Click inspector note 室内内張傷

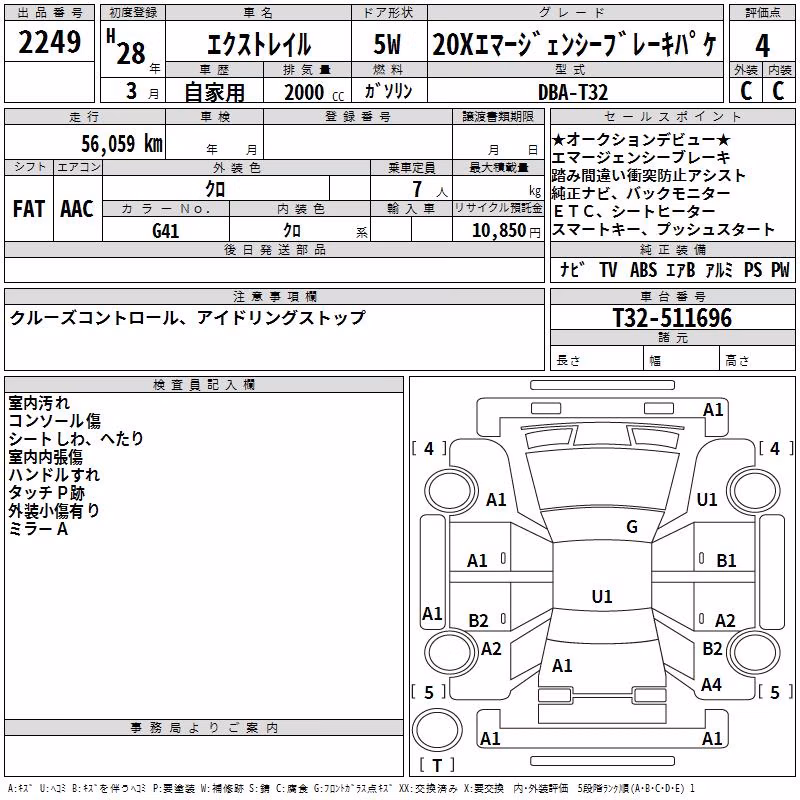pyautogui.click(x=45, y=457)
